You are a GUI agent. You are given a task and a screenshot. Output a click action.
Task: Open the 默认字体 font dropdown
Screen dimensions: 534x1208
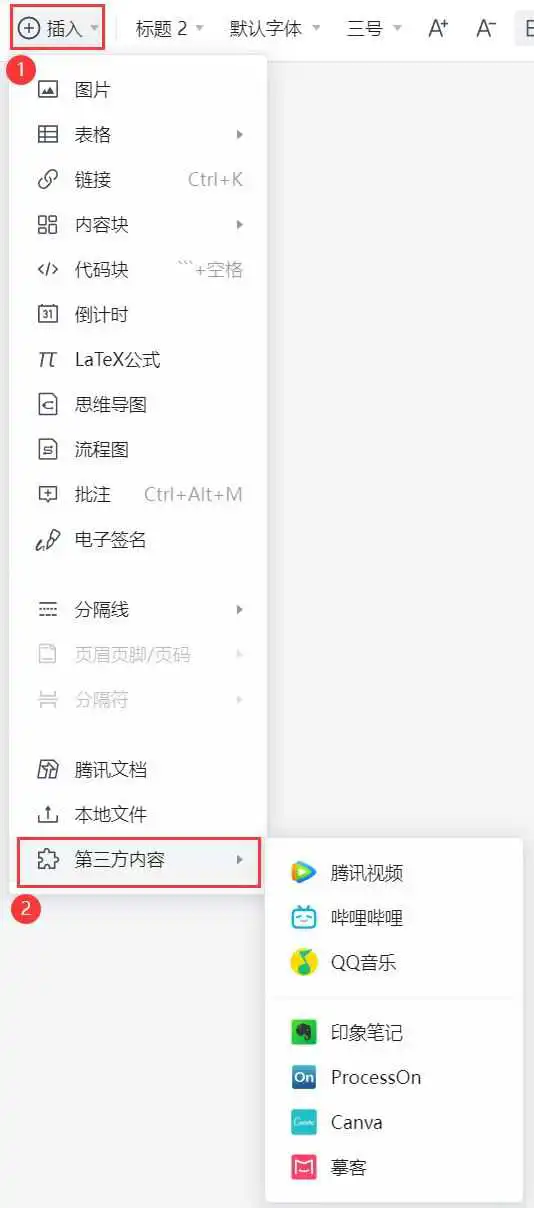pyautogui.click(x=275, y=28)
